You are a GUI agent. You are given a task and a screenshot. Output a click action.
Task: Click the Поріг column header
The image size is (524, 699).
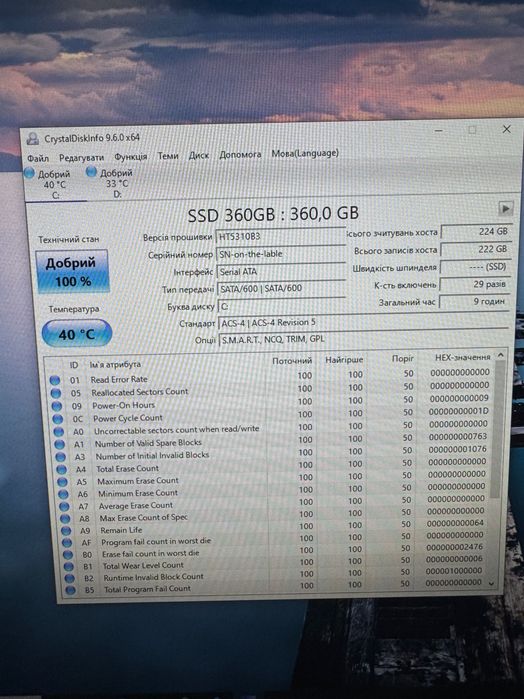(403, 358)
